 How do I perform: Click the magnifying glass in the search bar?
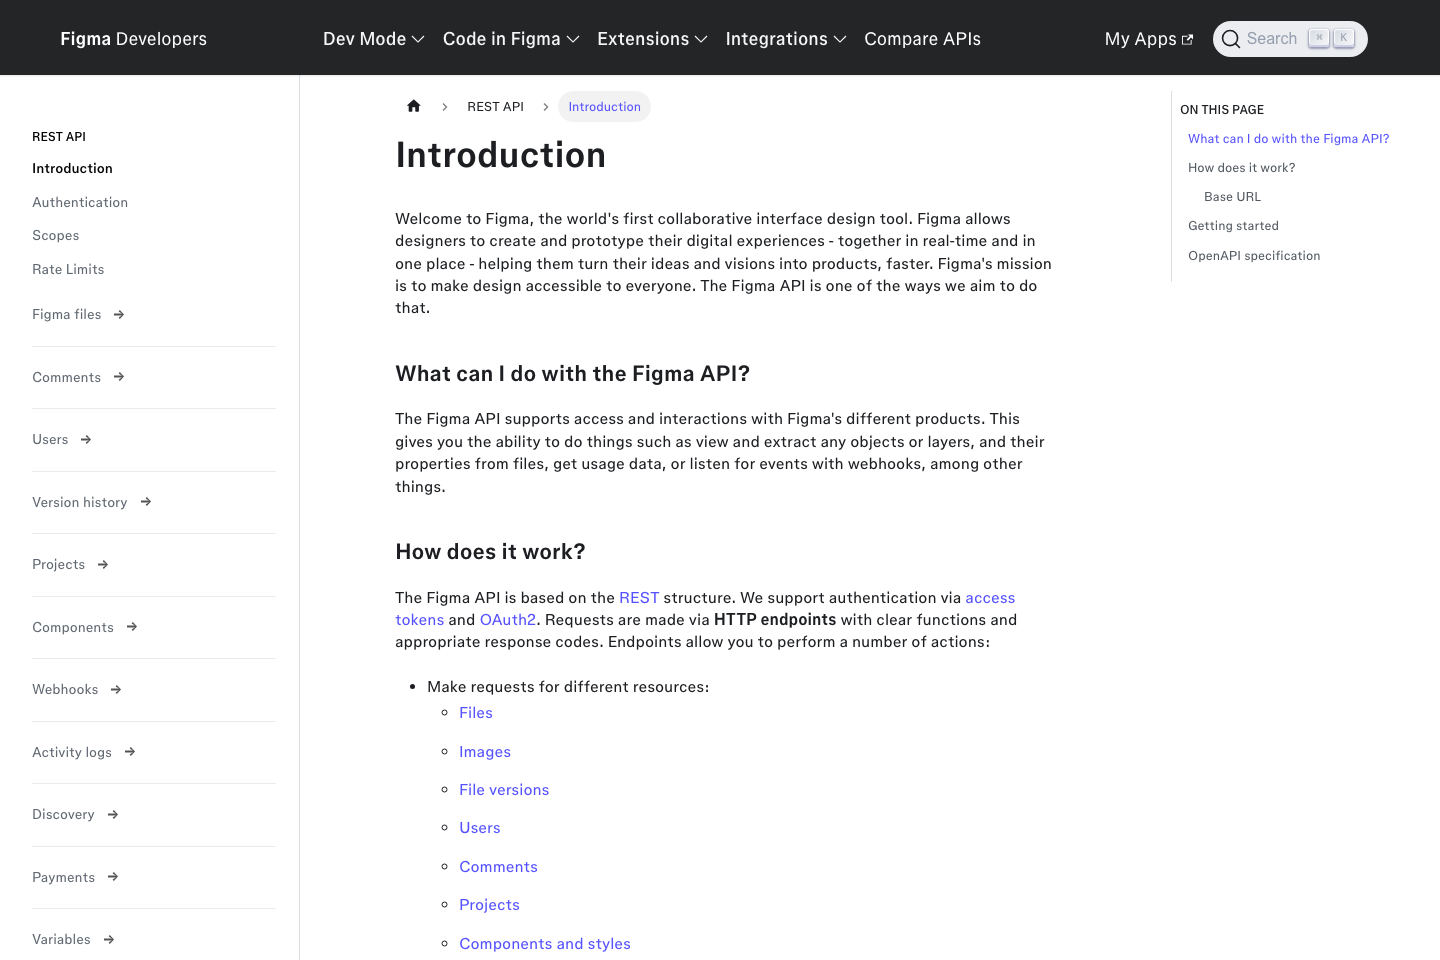click(1231, 38)
